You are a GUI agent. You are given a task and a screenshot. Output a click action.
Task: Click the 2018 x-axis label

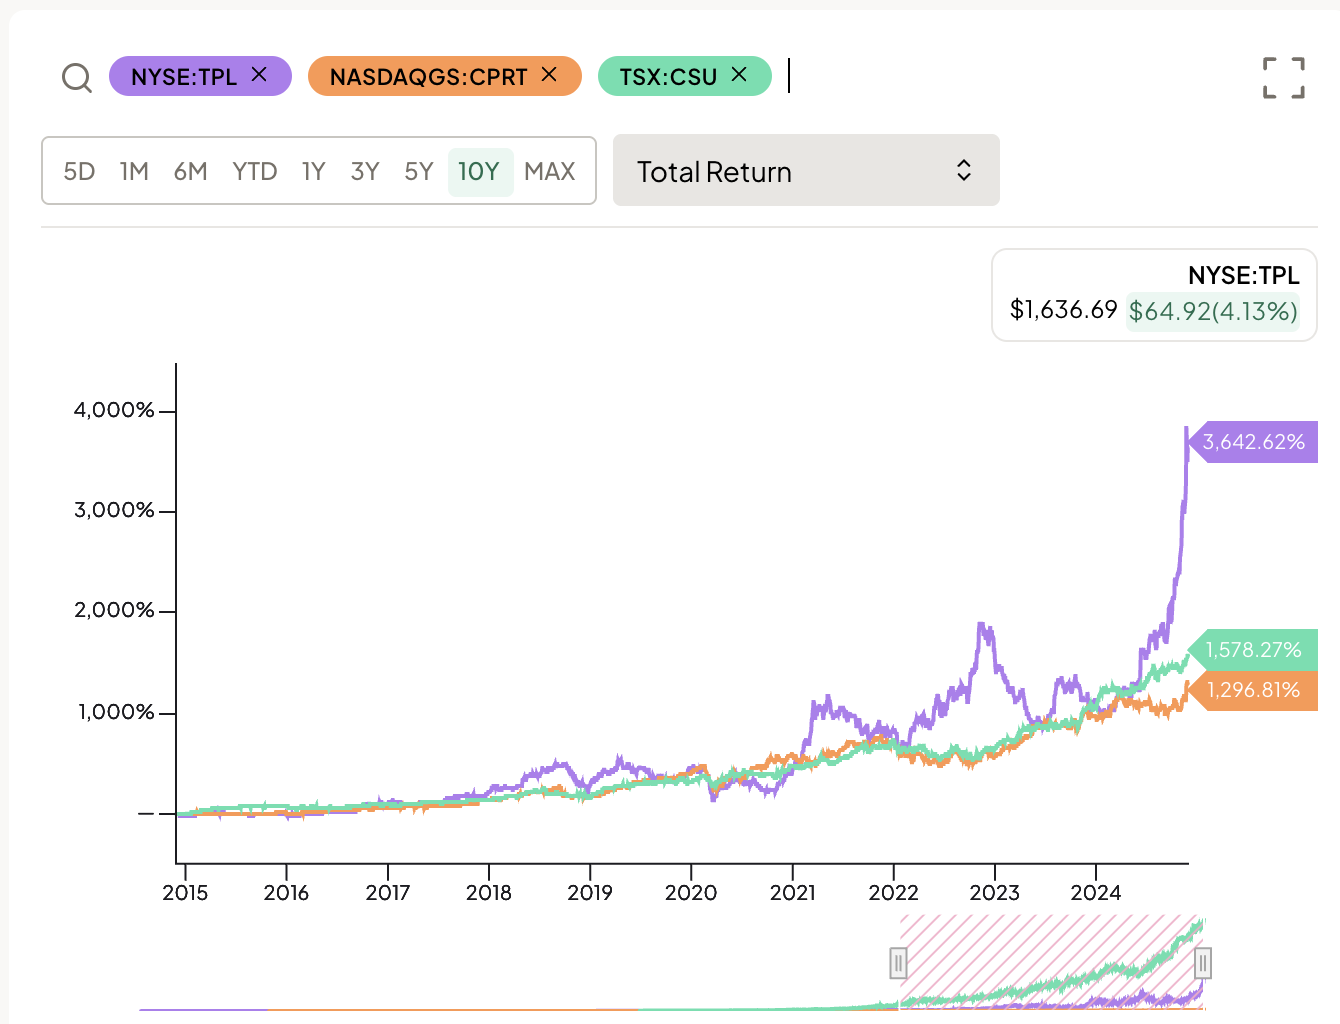(489, 893)
